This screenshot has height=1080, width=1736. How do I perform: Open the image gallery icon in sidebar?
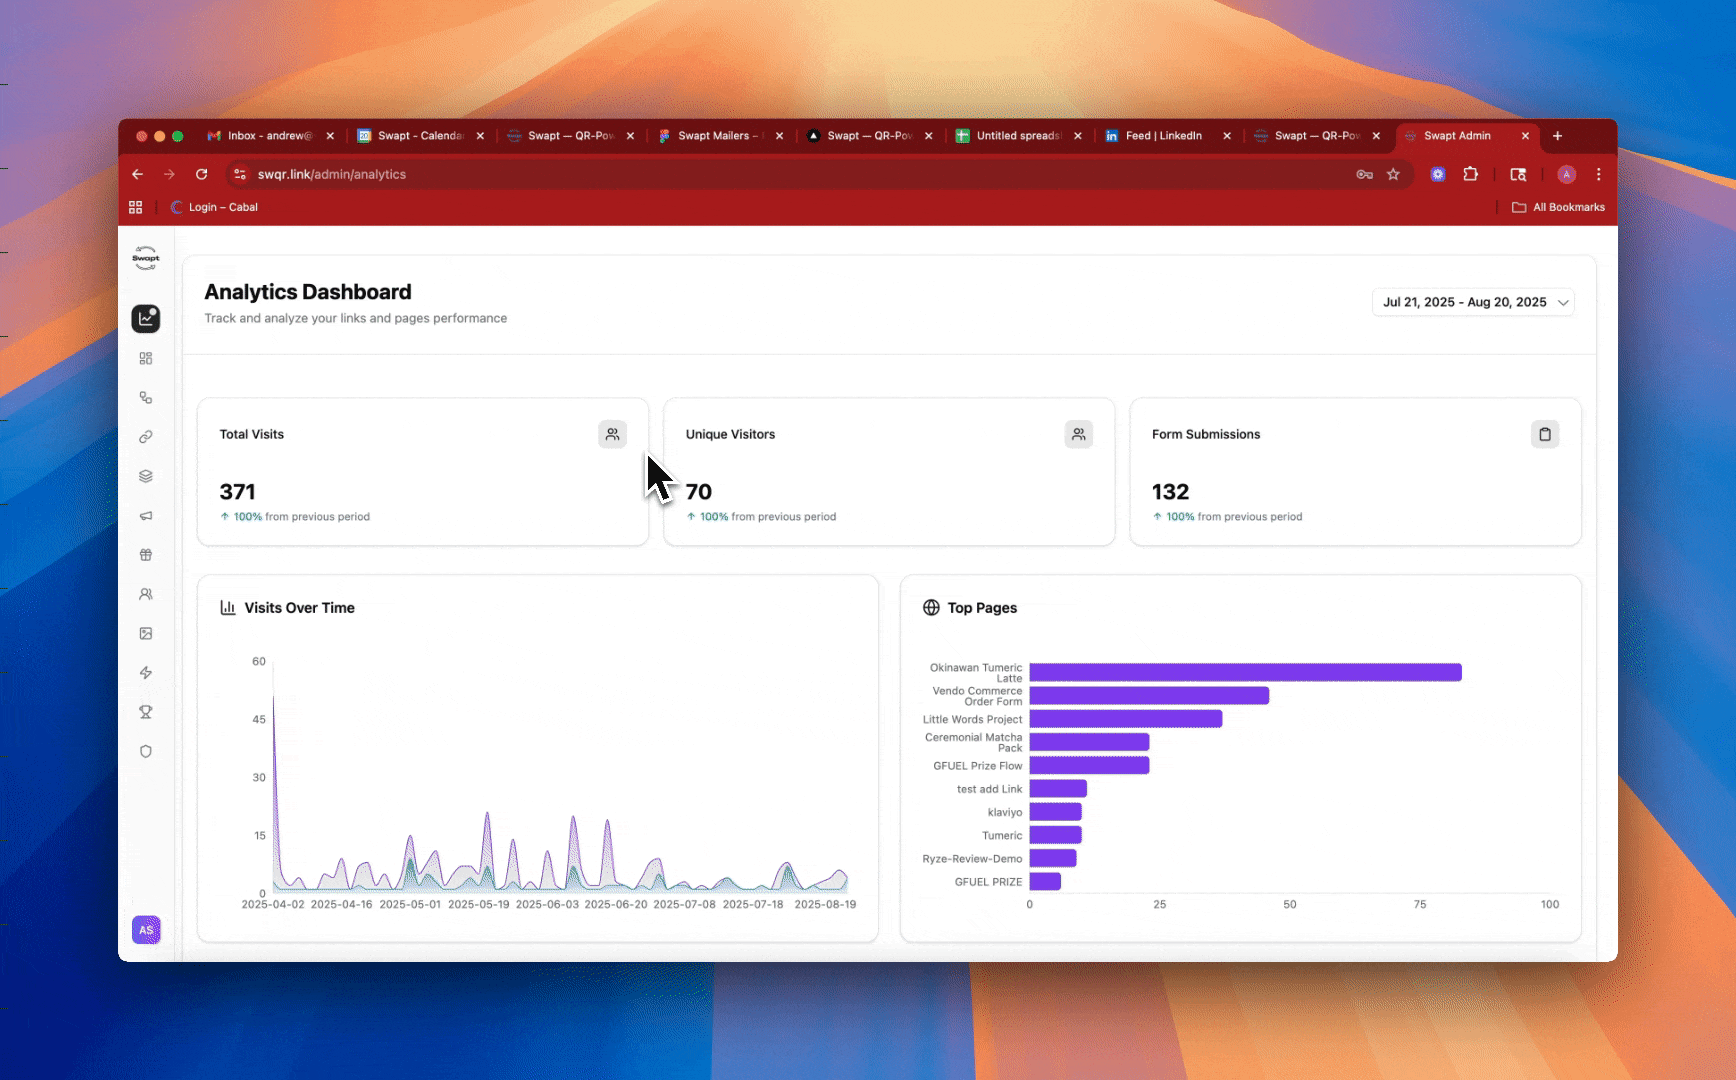point(146,633)
